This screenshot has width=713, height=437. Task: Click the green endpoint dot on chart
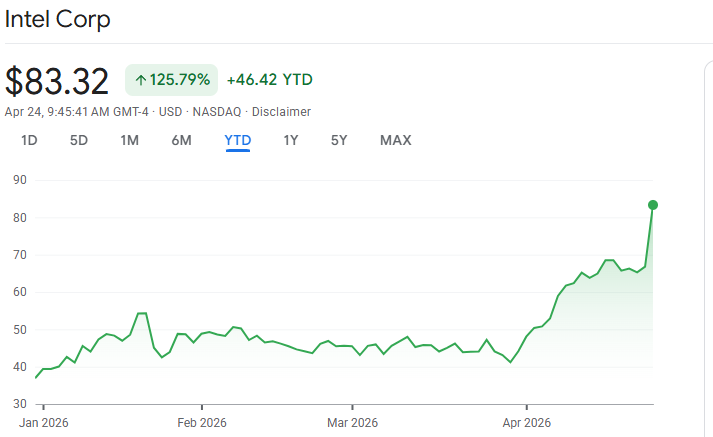coord(653,205)
